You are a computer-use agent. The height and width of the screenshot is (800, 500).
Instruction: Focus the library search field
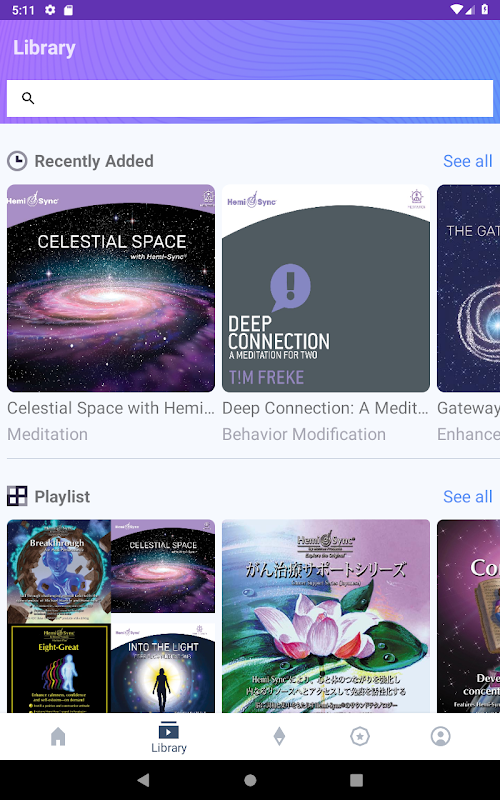tap(250, 98)
